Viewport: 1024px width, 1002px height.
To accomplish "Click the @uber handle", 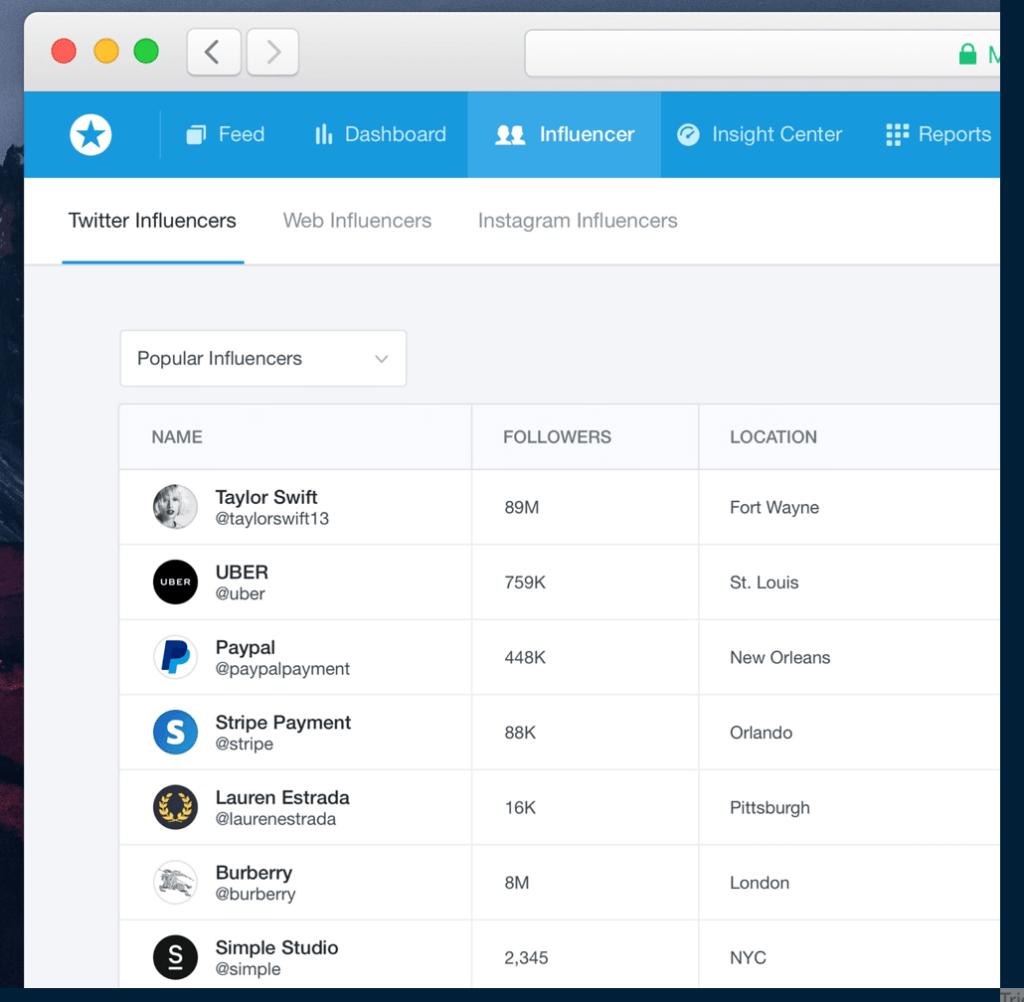I will tap(240, 594).
